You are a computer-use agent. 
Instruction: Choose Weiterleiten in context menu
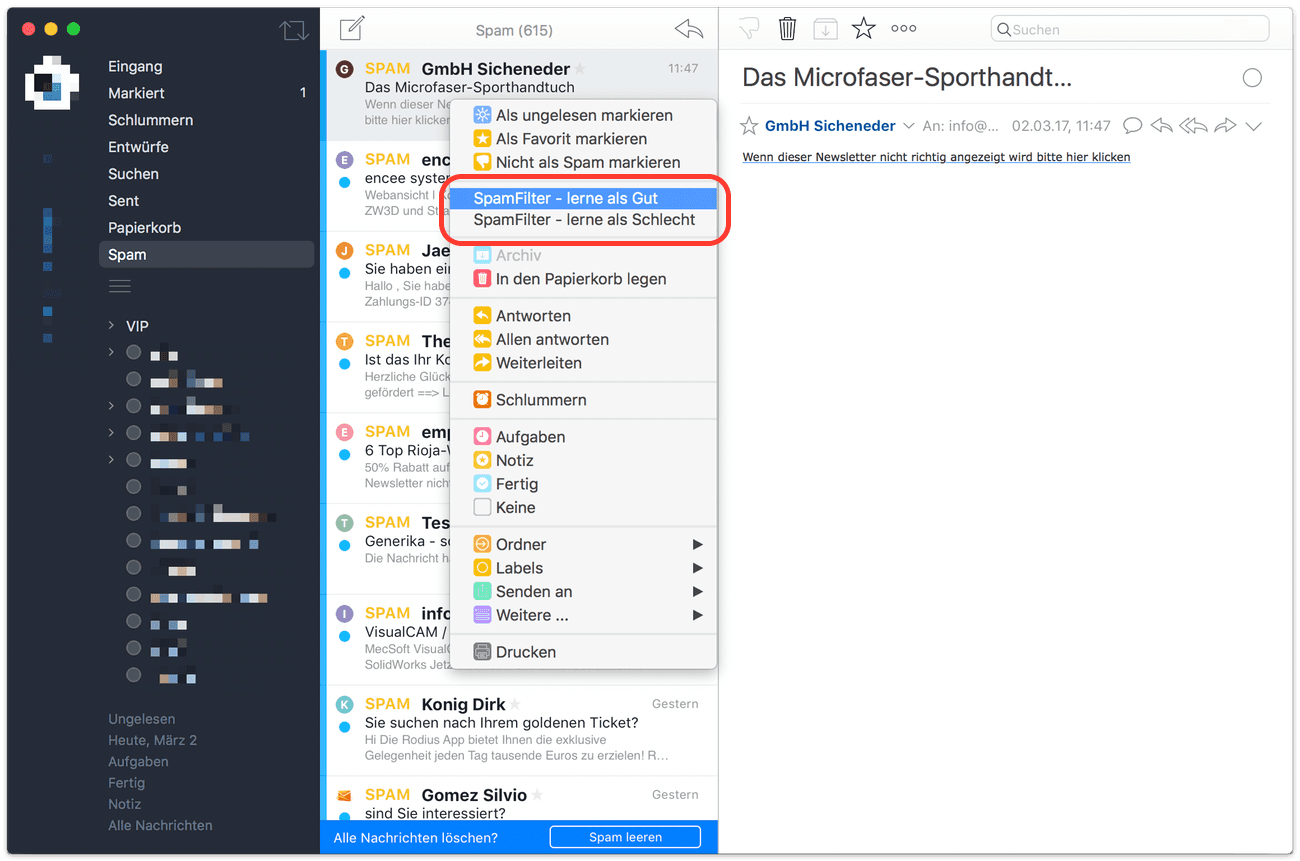(583, 363)
